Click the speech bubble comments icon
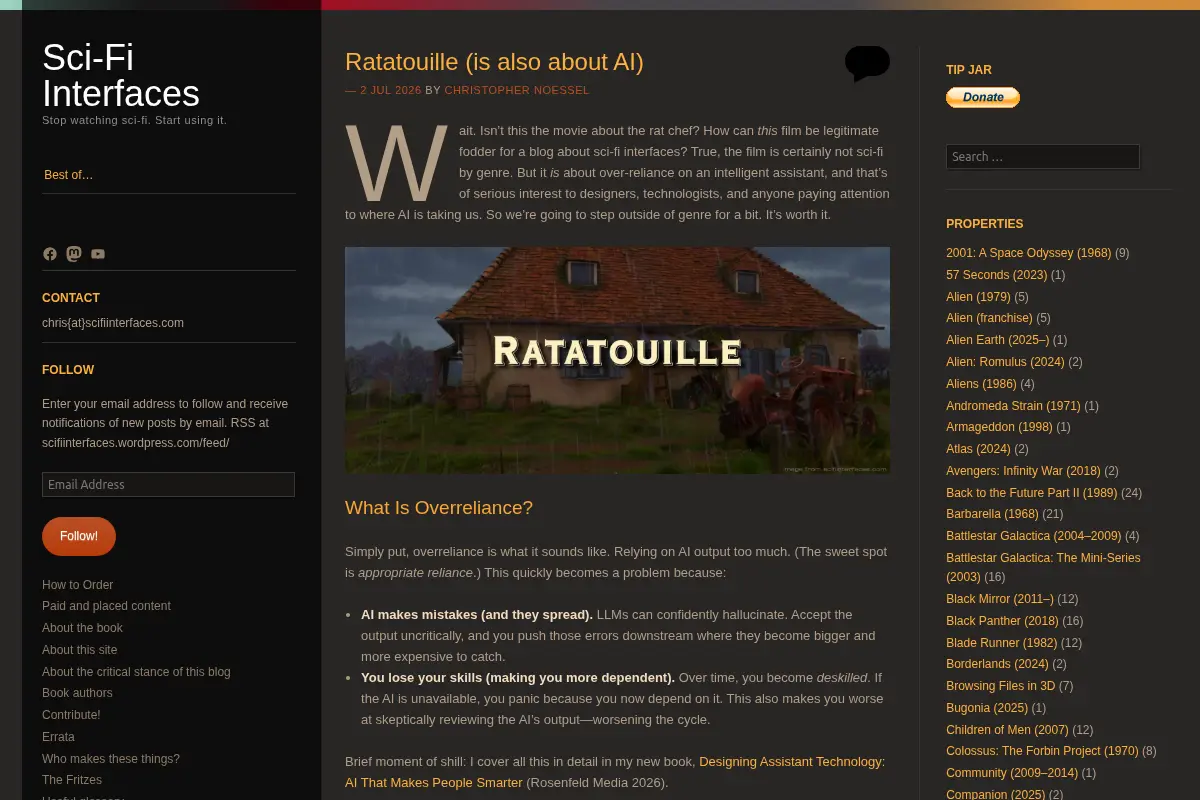 [867, 63]
